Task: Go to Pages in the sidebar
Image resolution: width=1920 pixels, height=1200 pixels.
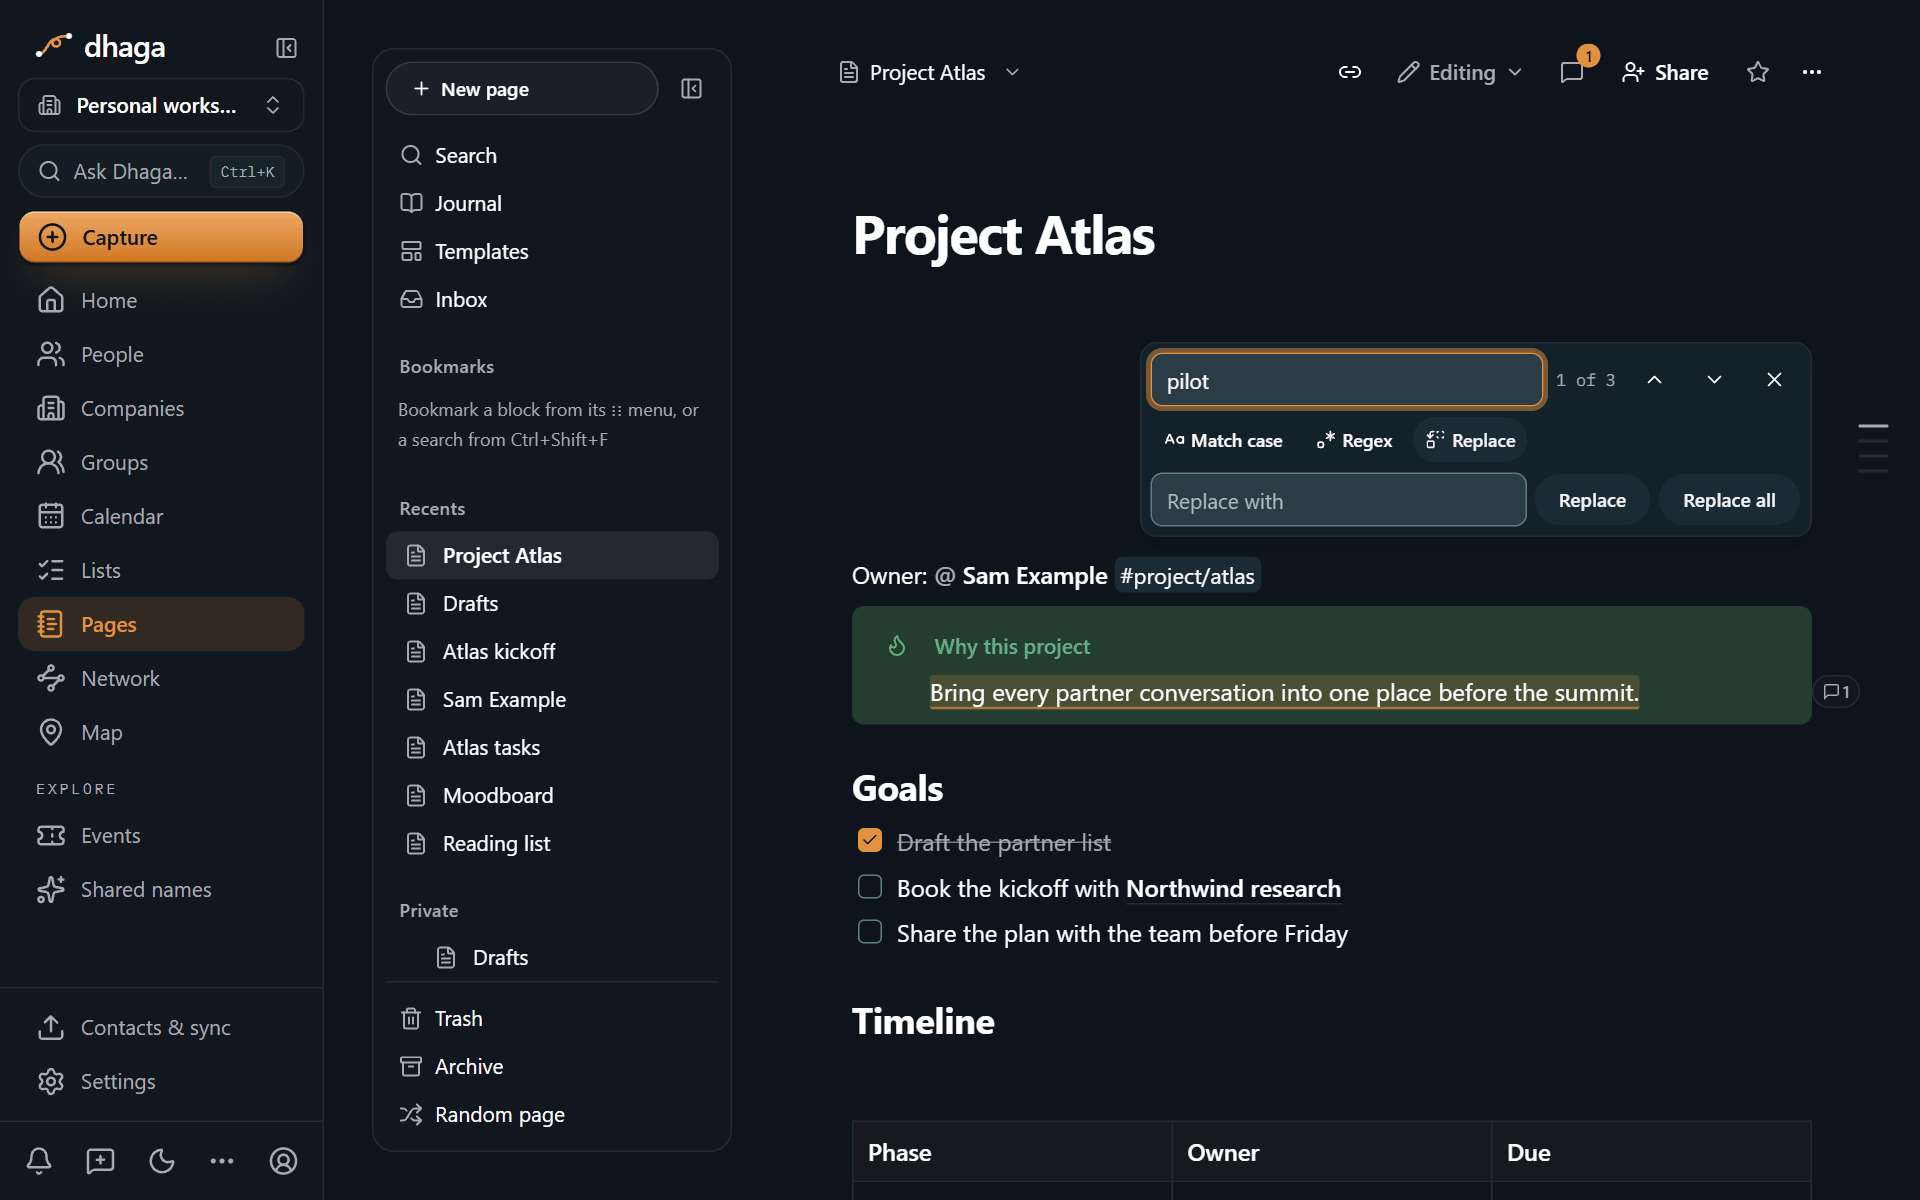Action: (x=161, y=624)
